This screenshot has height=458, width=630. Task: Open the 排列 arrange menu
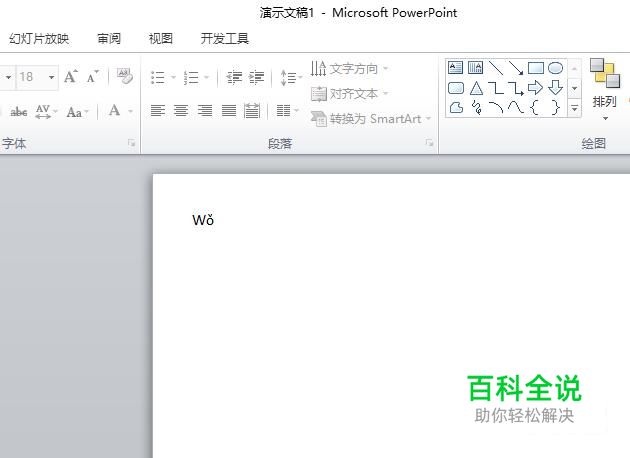click(604, 90)
